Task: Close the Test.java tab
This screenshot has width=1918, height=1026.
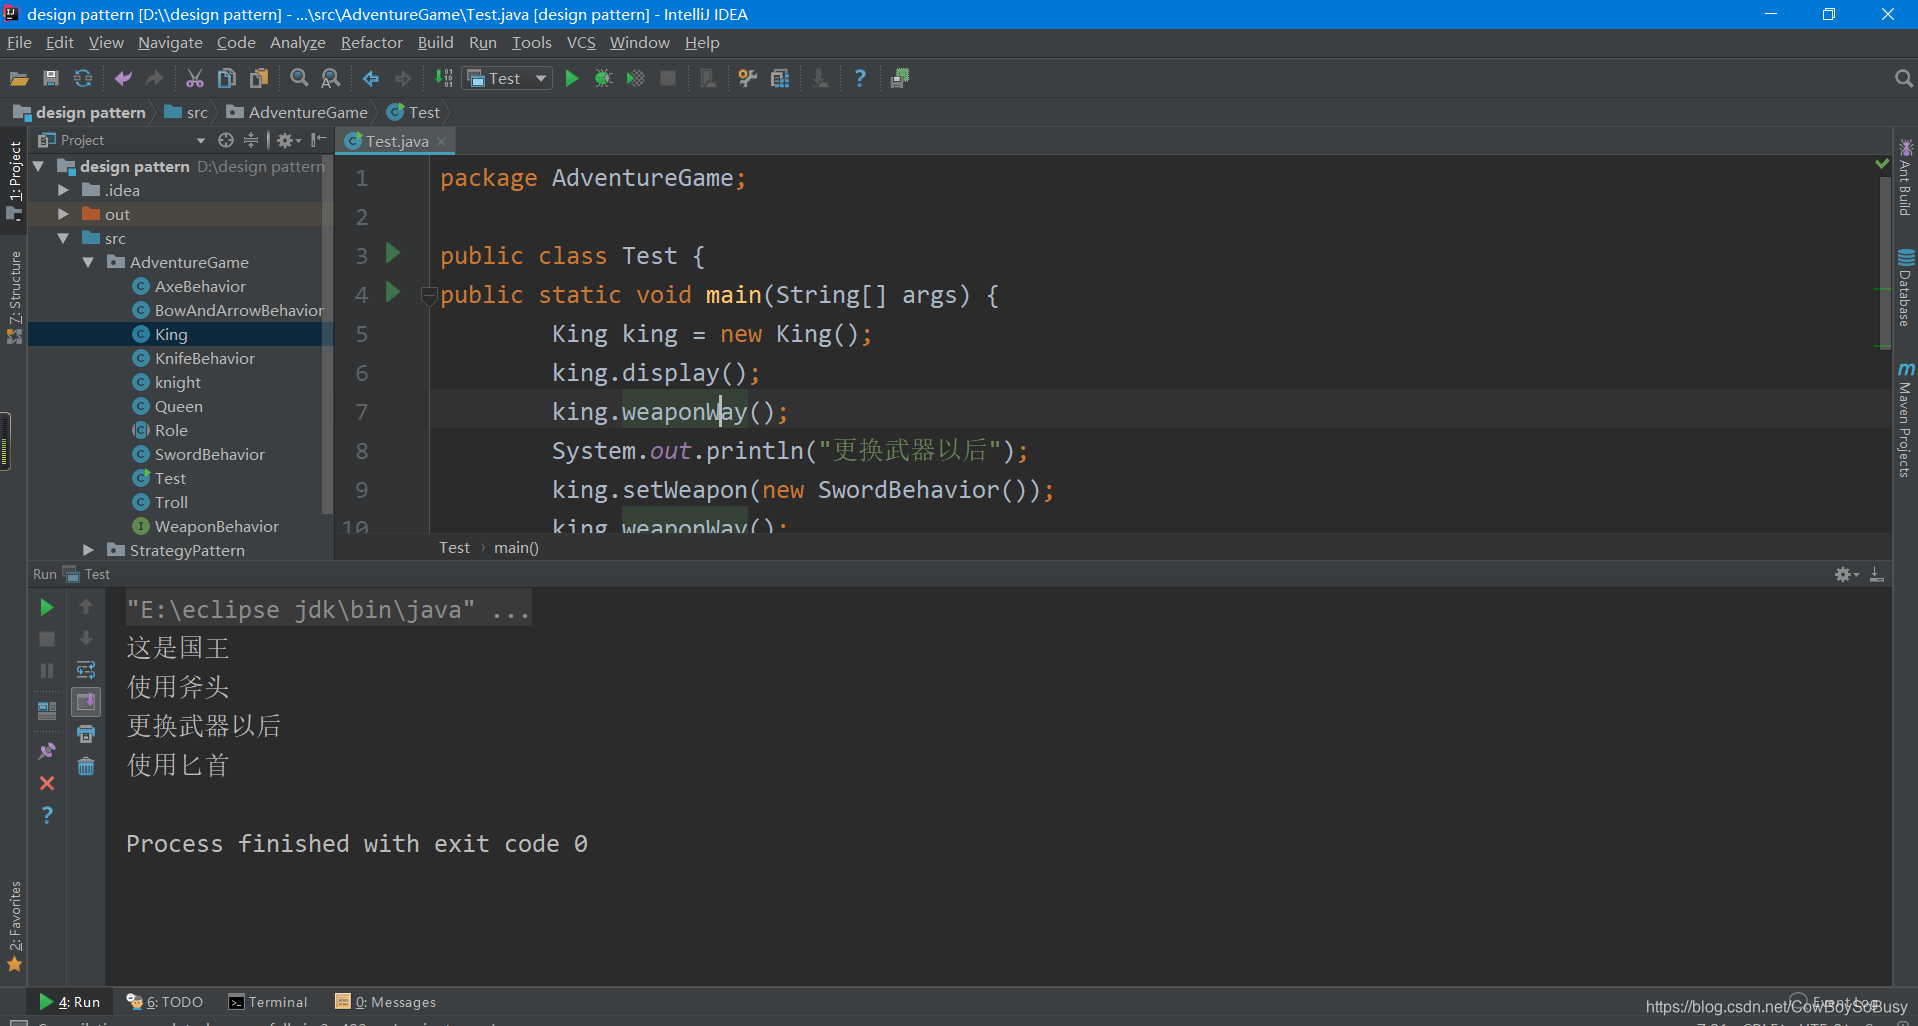Action: [x=441, y=142]
